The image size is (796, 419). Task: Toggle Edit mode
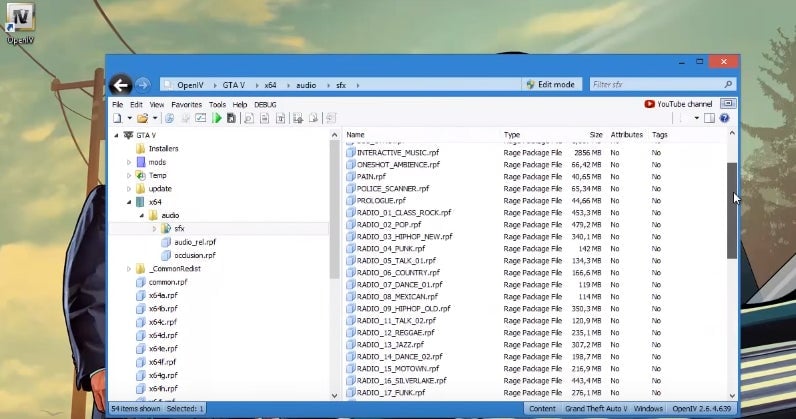(549, 85)
